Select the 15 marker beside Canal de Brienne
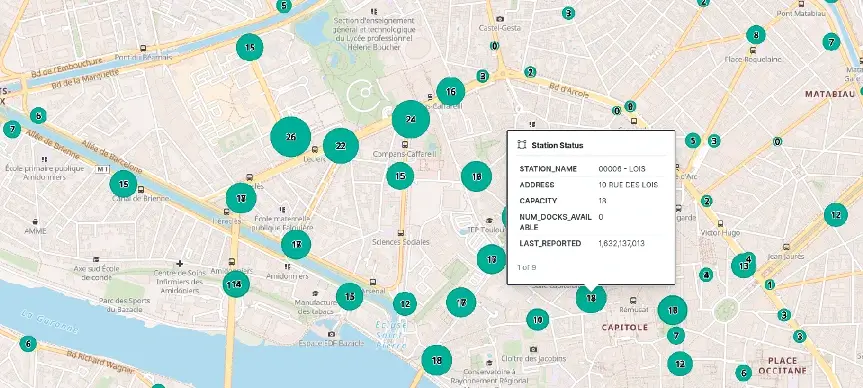Screen dimensions: 864x388 tap(123, 184)
